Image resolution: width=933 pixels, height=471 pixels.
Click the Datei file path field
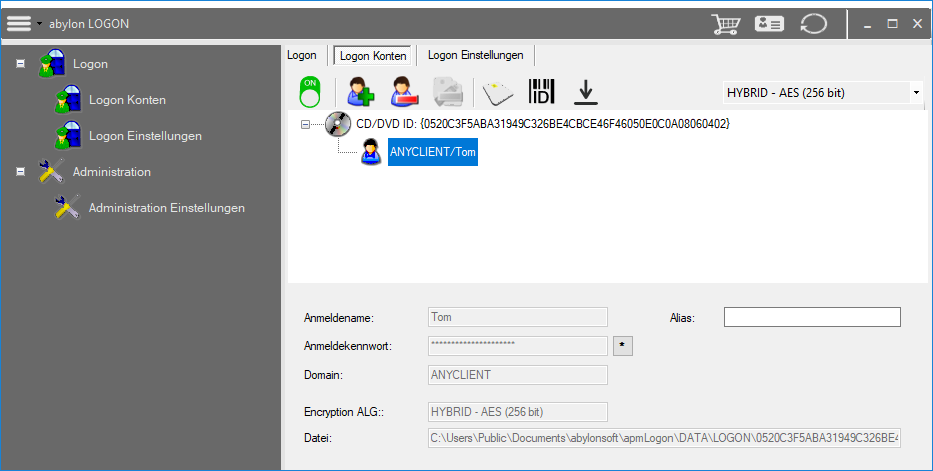tap(664, 438)
